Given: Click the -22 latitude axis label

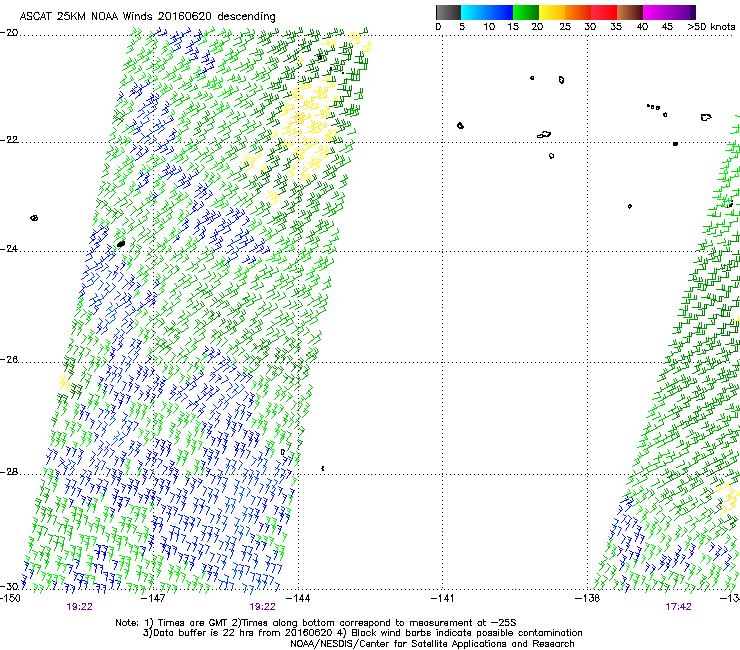Looking at the screenshot, I should click(x=9, y=140).
